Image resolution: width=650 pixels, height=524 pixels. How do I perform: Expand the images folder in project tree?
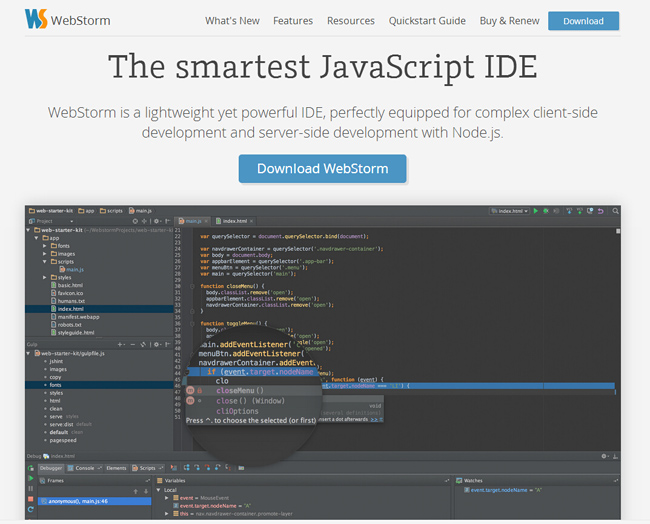tap(45, 254)
